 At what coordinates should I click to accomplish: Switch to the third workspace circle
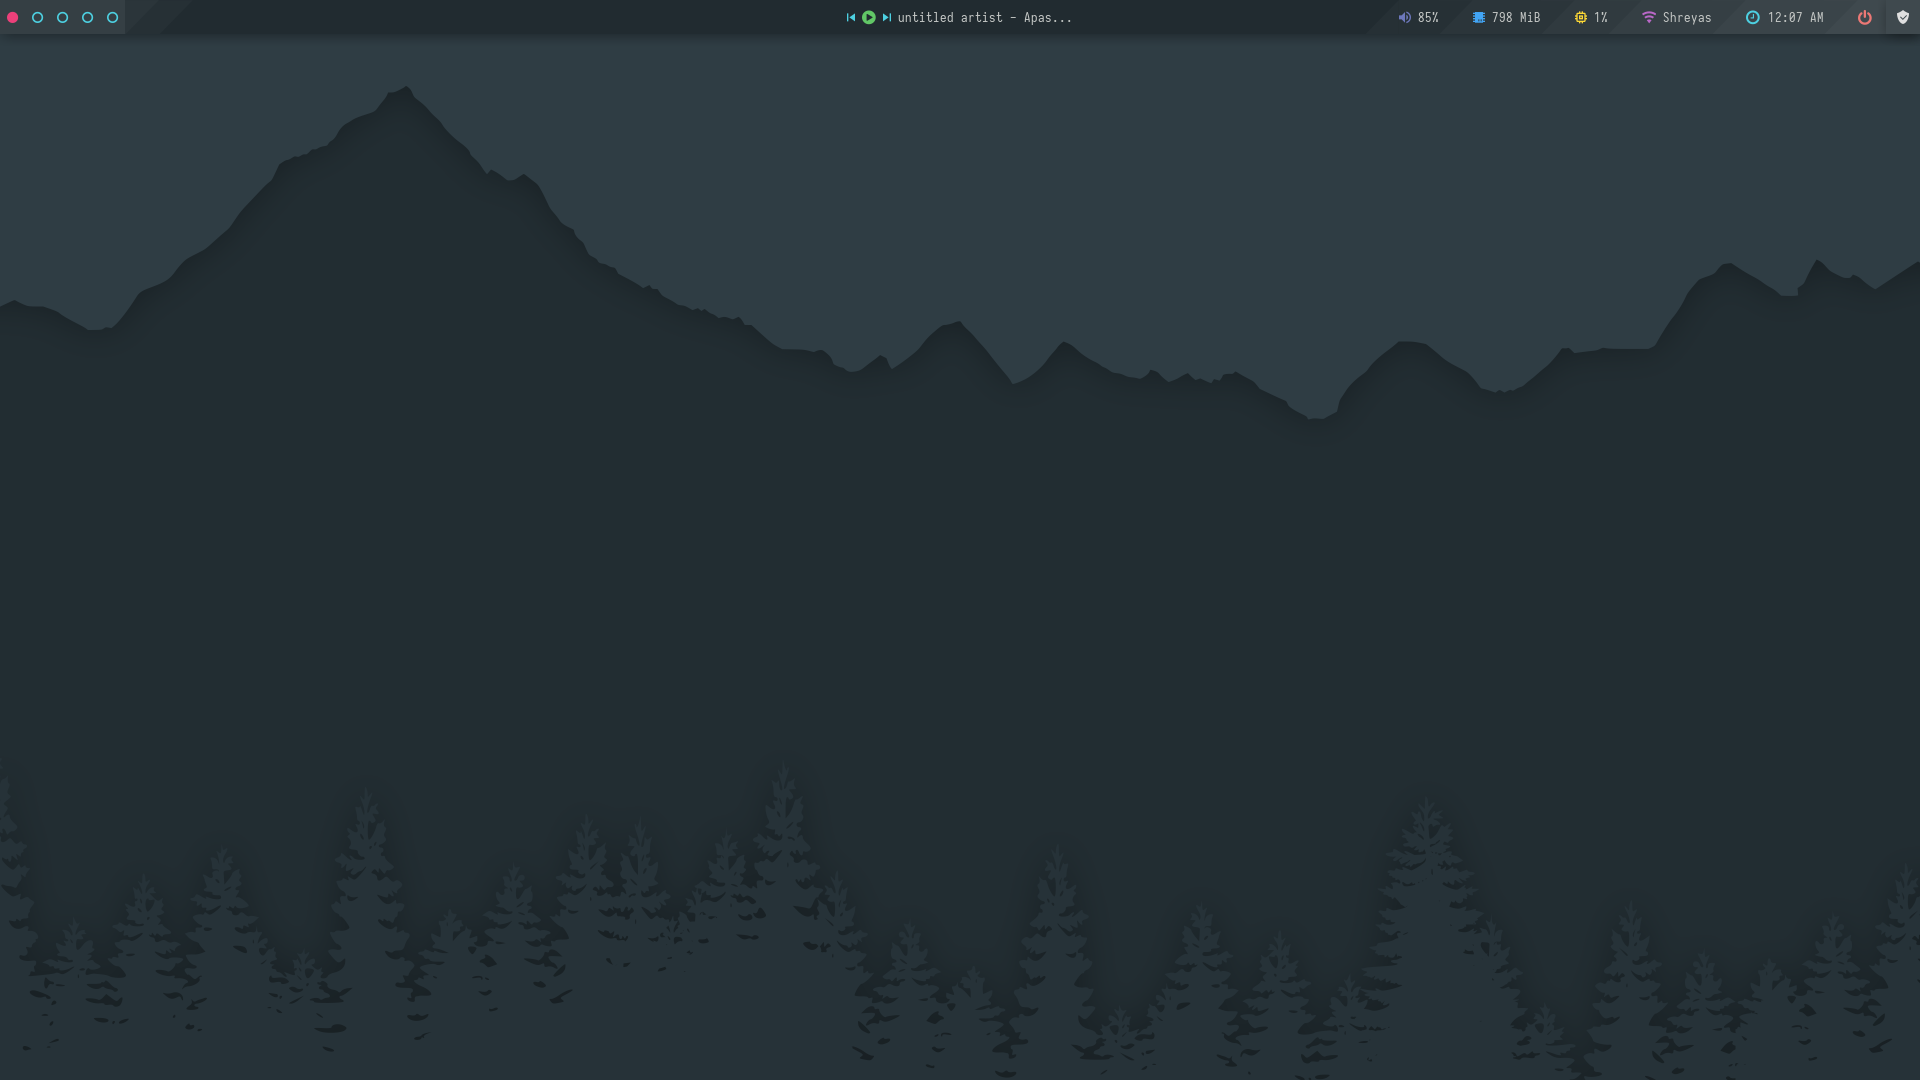(x=63, y=17)
